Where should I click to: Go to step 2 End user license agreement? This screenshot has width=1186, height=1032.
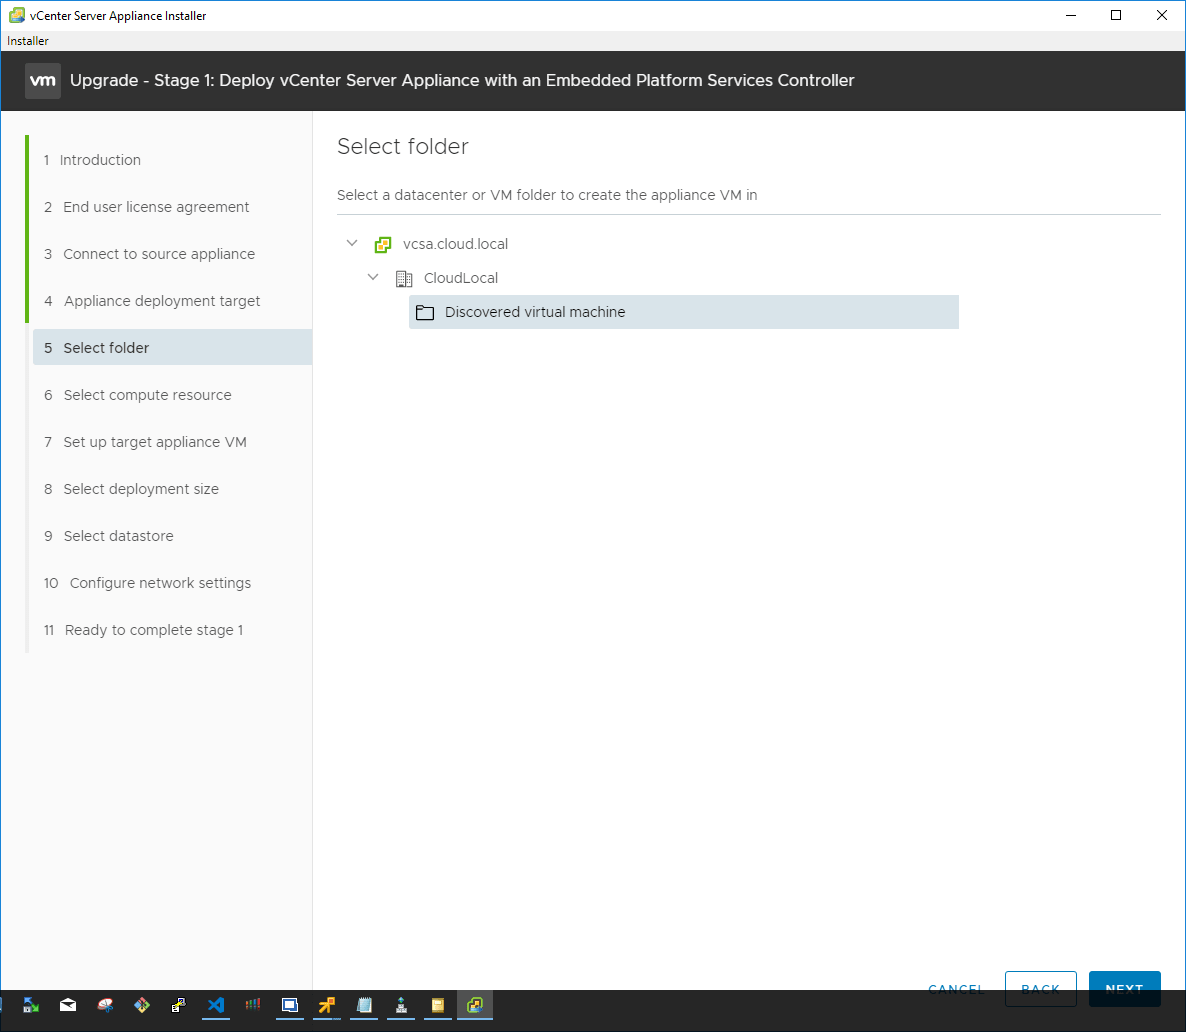click(x=146, y=207)
